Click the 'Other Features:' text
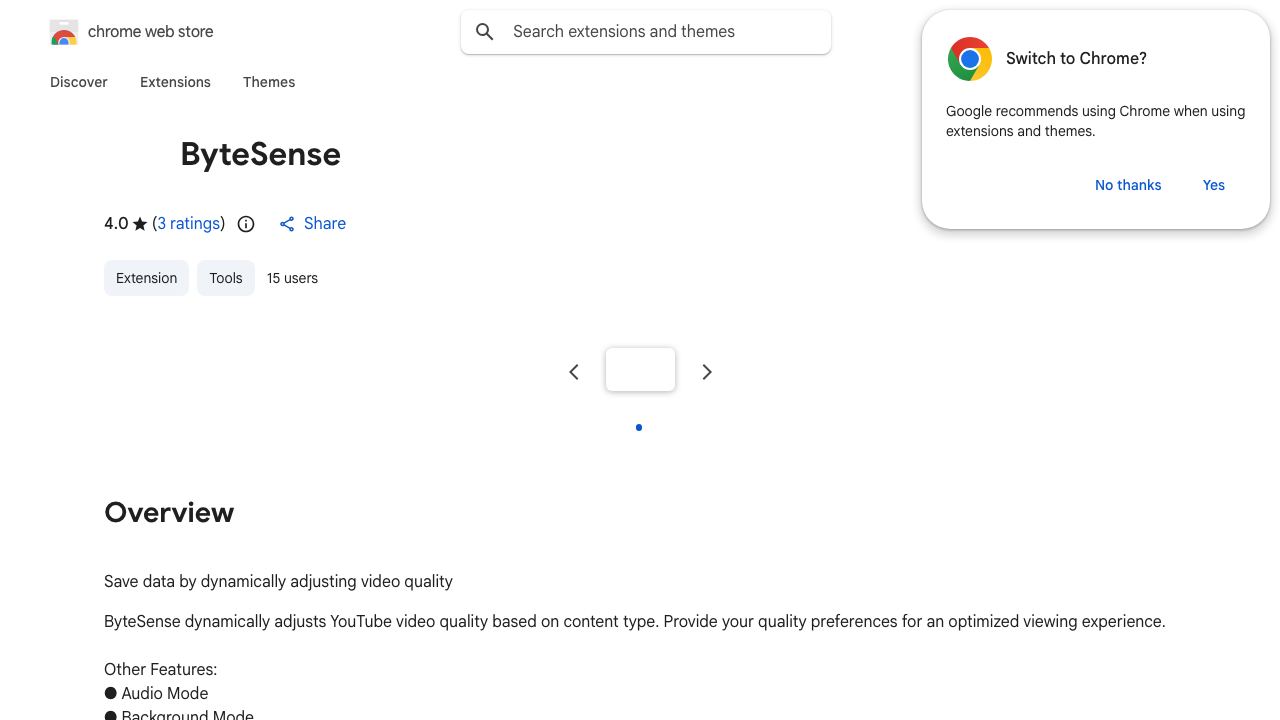1280x720 pixels. (x=160, y=669)
